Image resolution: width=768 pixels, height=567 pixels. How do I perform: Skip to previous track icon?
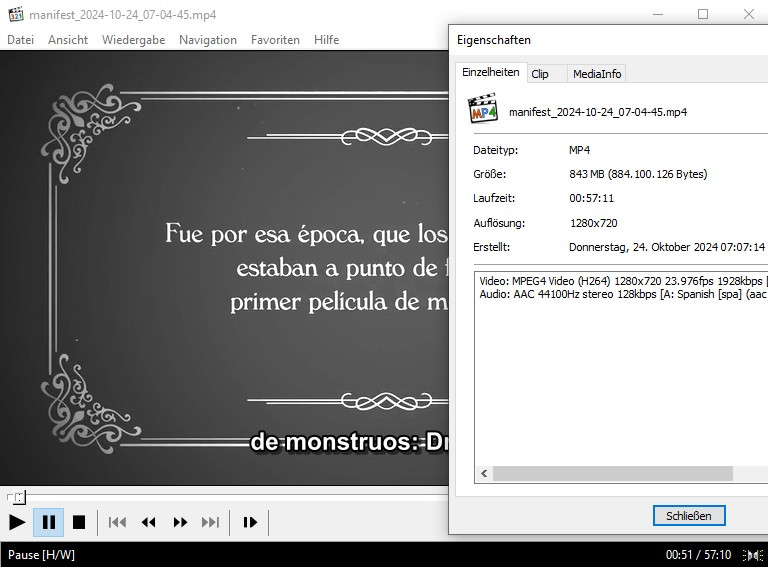click(x=117, y=522)
